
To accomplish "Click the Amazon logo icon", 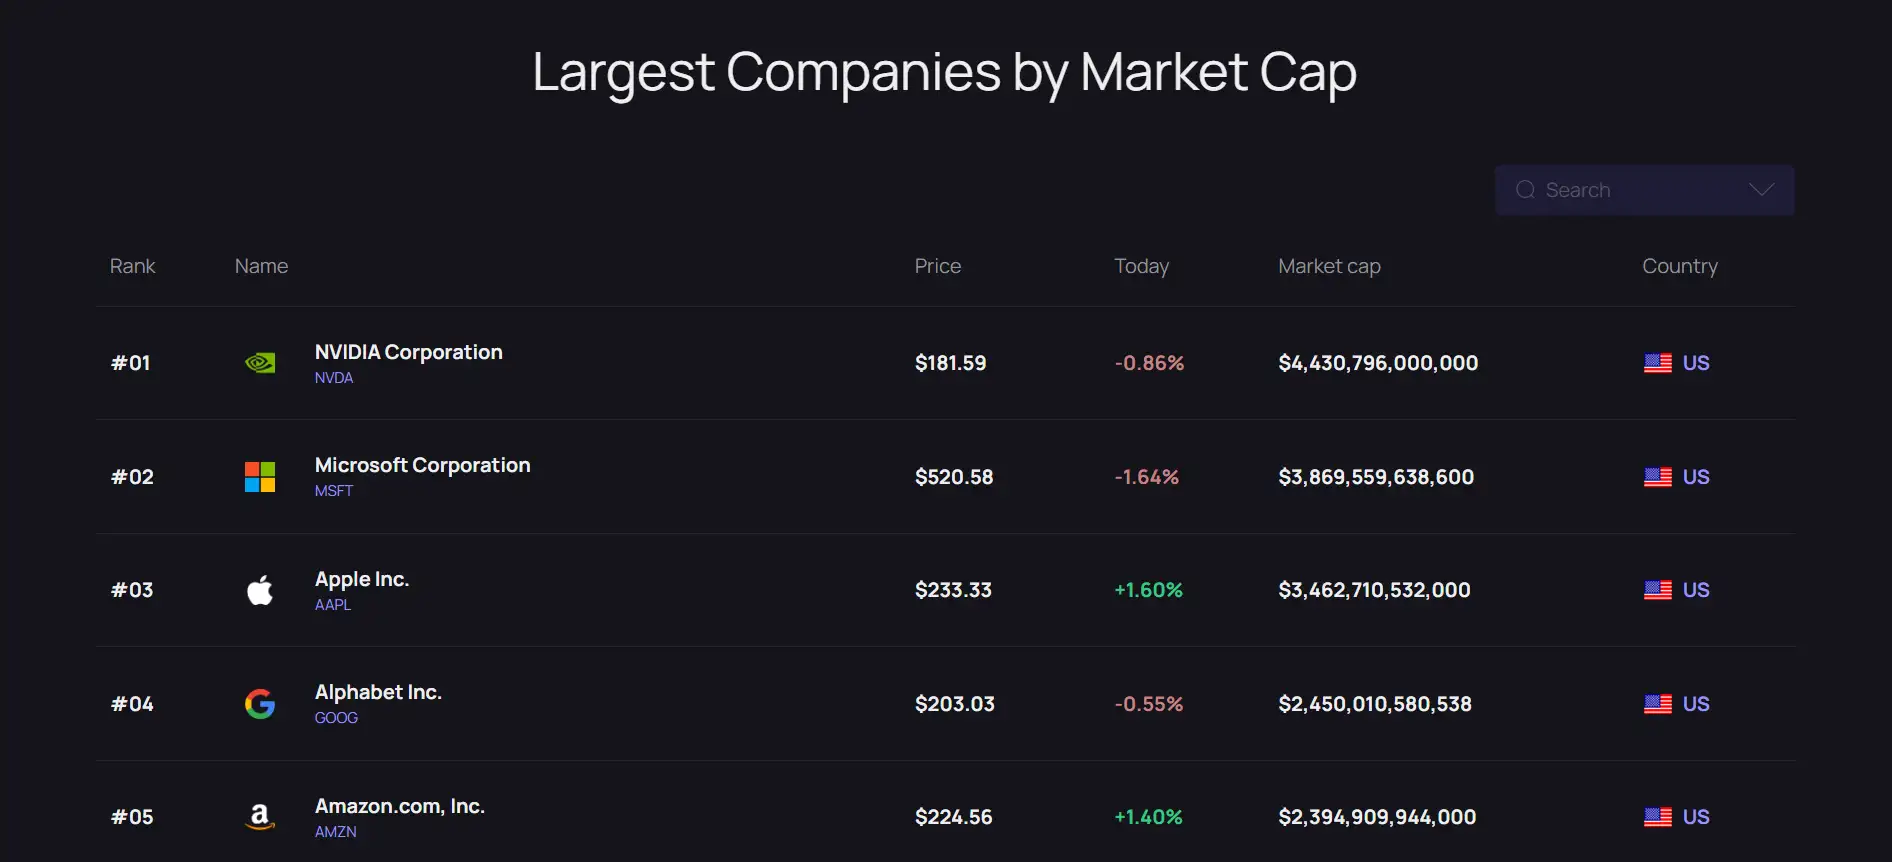I will point(260,817).
